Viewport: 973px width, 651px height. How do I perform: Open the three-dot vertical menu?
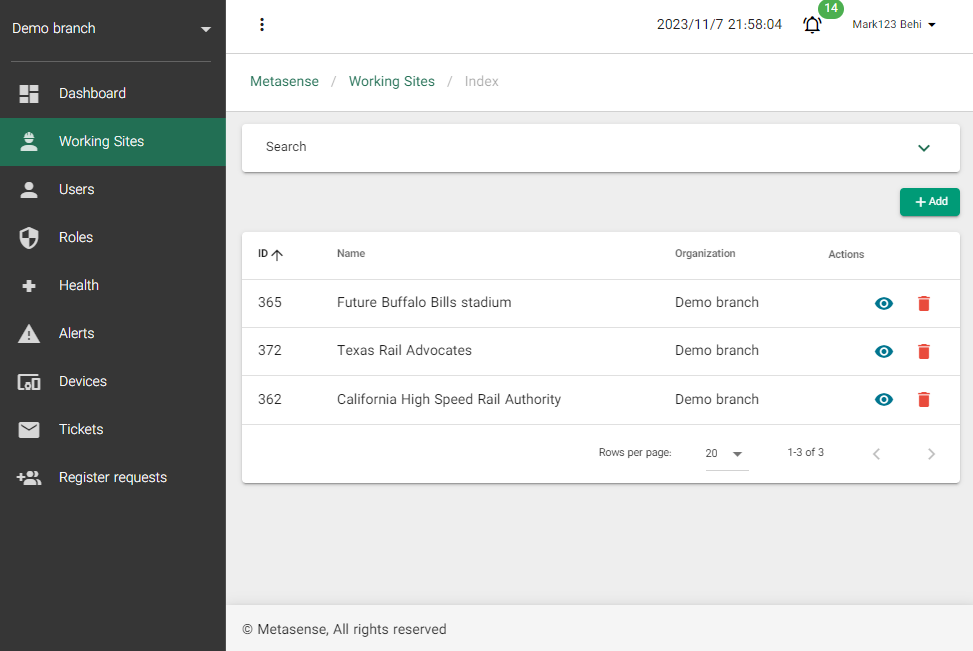click(x=262, y=24)
